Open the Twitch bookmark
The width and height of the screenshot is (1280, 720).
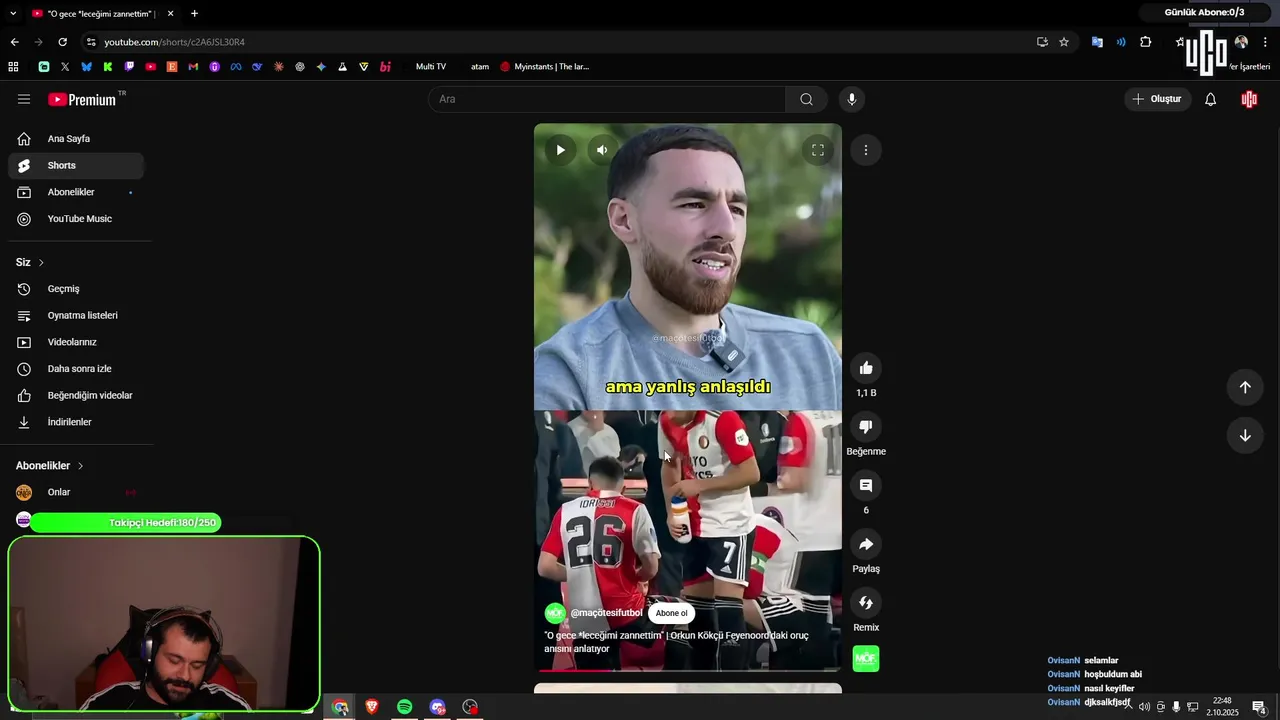click(x=129, y=66)
